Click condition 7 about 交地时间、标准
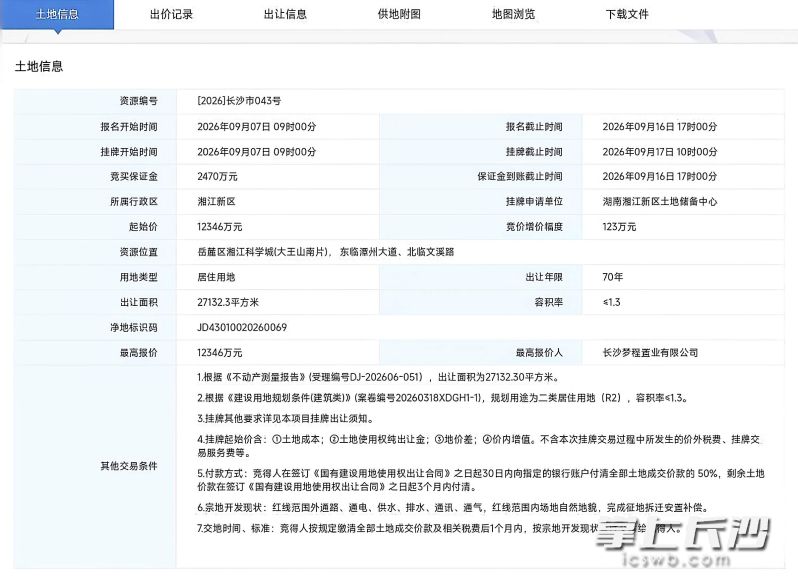Image resolution: width=798 pixels, height=578 pixels. point(439,529)
